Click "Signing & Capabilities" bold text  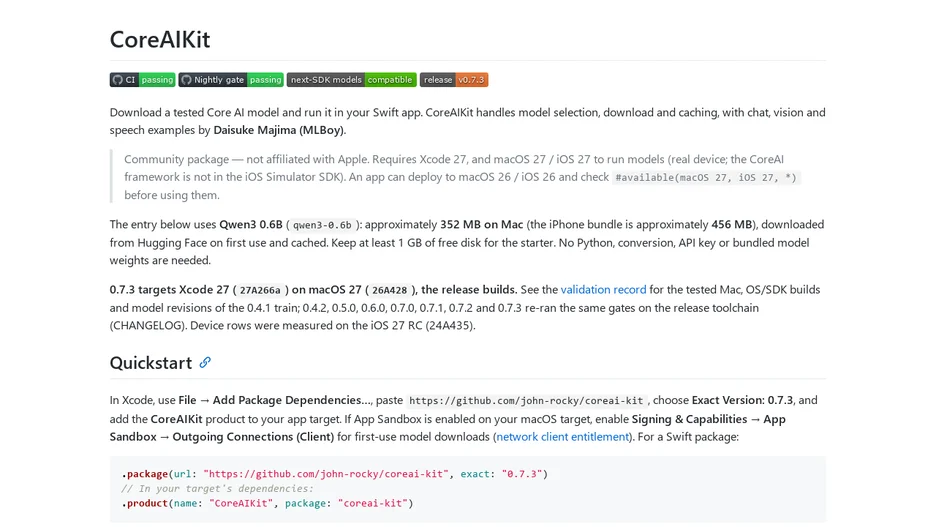(689, 419)
